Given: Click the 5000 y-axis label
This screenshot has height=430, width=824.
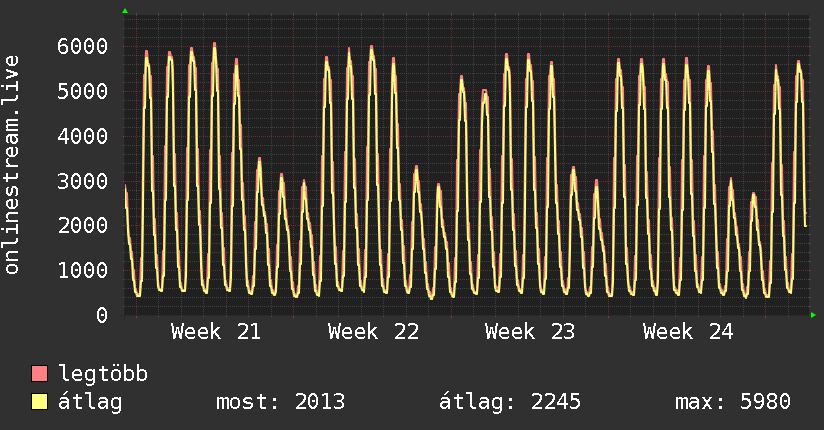Looking at the screenshot, I should pyautogui.click(x=83, y=91).
